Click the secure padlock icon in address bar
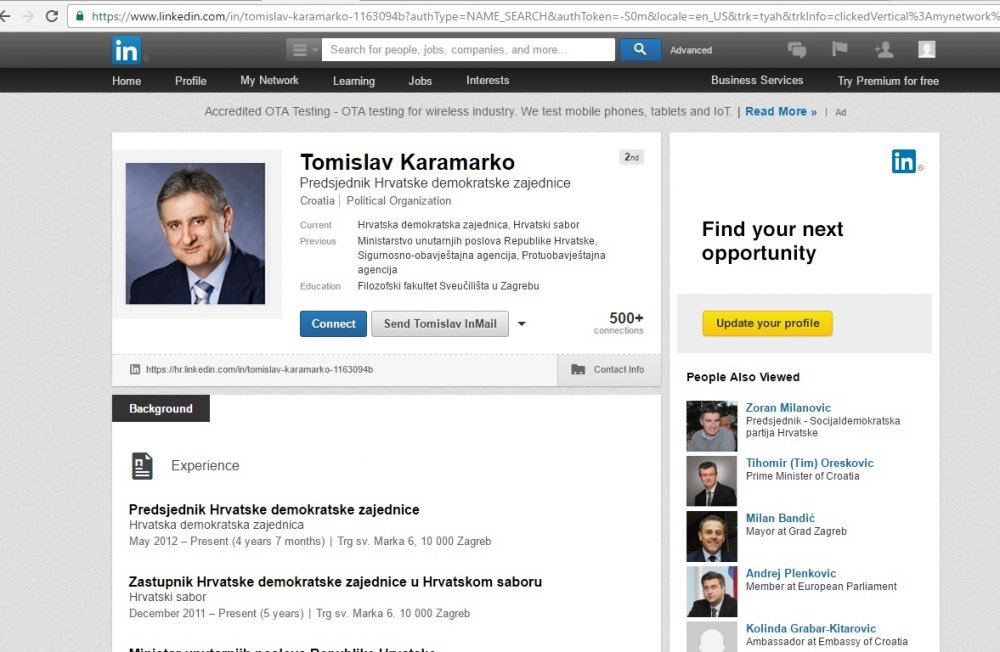This screenshot has height=652, width=1000. click(80, 16)
